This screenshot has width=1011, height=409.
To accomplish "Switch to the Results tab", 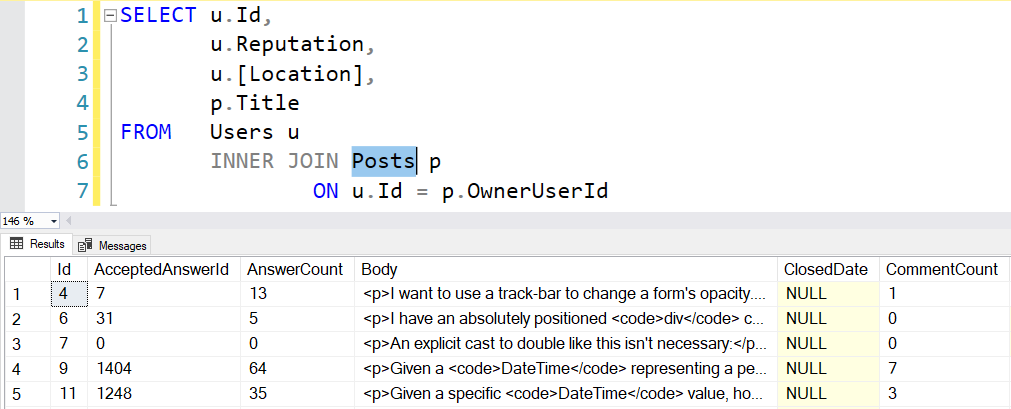I will point(37,244).
